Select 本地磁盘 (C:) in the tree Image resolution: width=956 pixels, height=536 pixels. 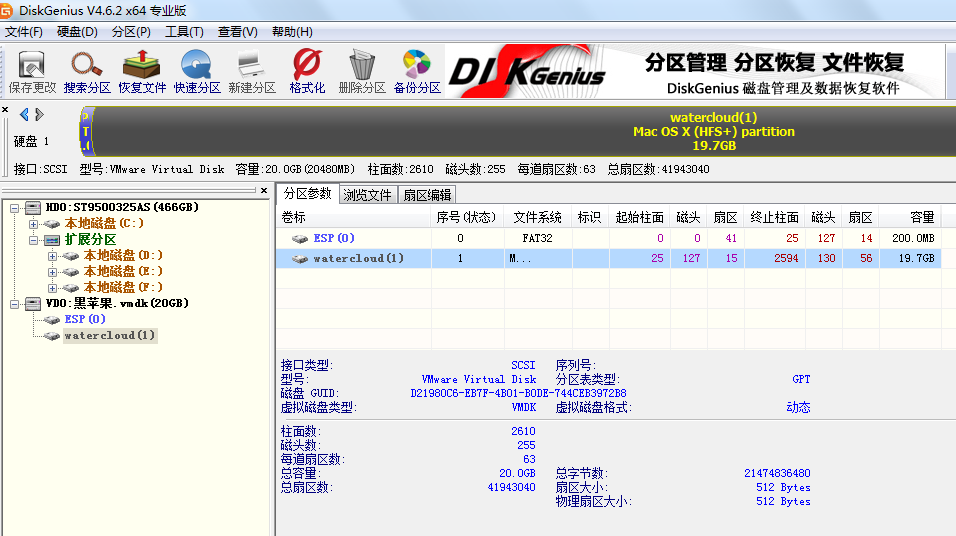point(104,223)
